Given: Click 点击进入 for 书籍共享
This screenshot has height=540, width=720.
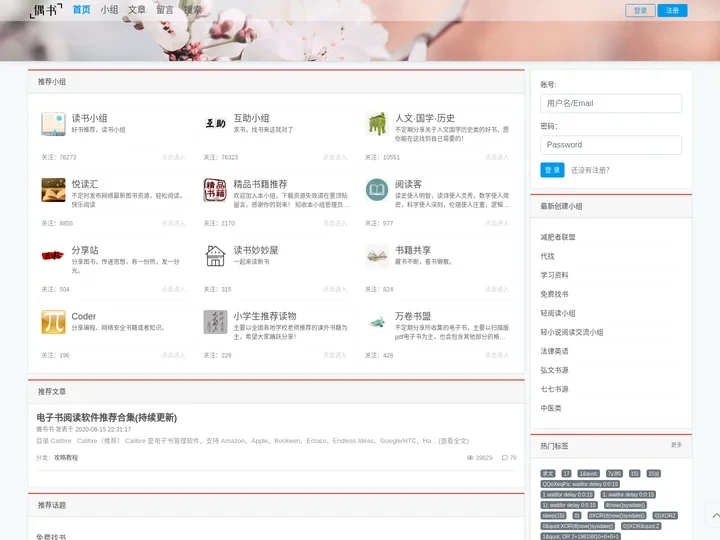Looking at the screenshot, I should pyautogui.click(x=497, y=289).
